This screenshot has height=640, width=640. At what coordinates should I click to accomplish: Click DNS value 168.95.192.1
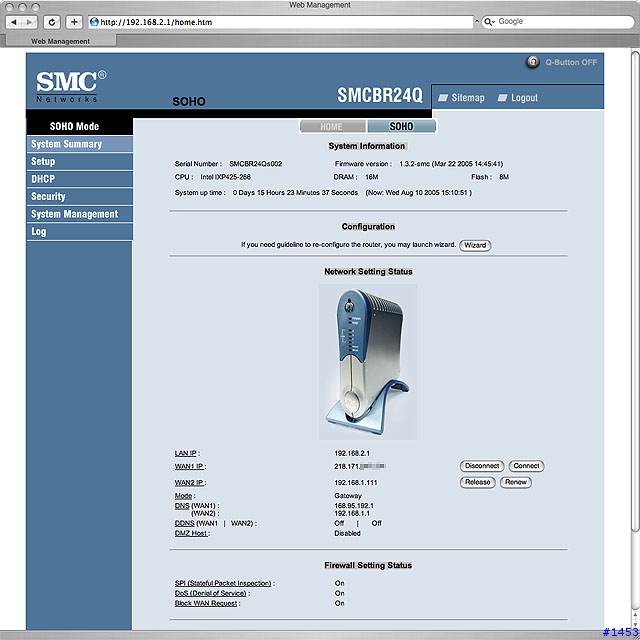pyautogui.click(x=354, y=506)
